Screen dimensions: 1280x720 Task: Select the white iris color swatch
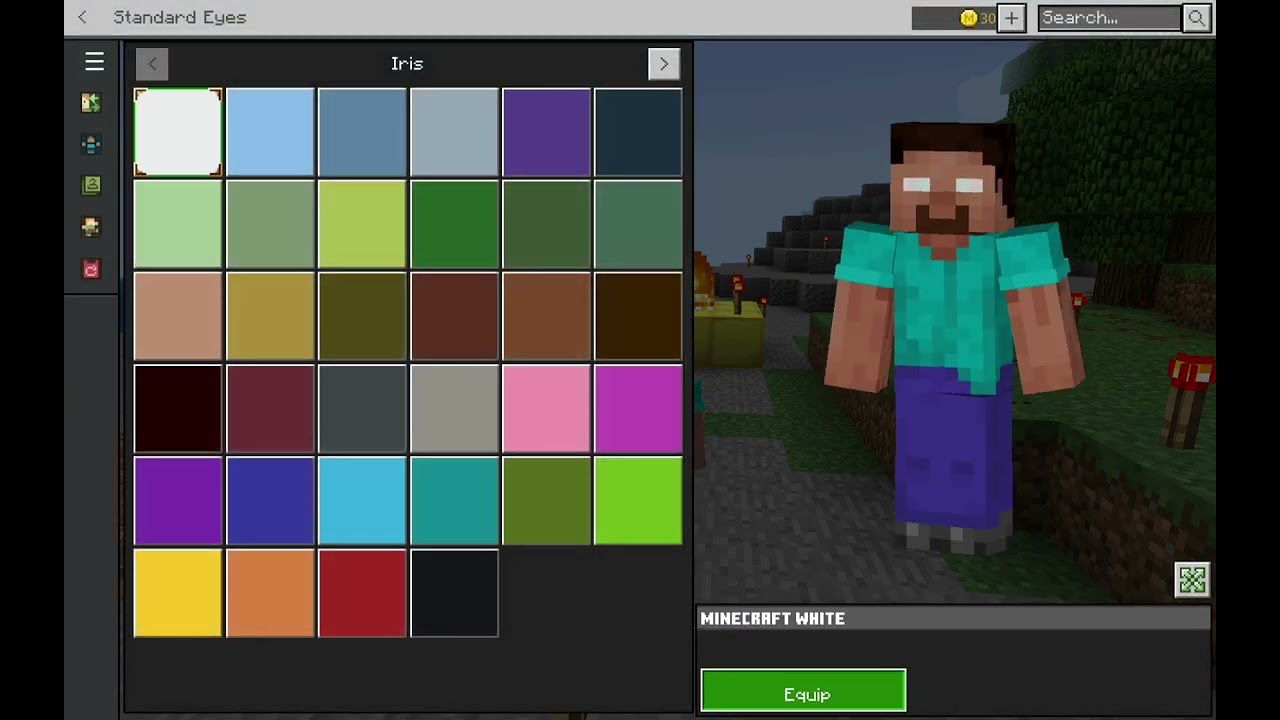(x=178, y=132)
